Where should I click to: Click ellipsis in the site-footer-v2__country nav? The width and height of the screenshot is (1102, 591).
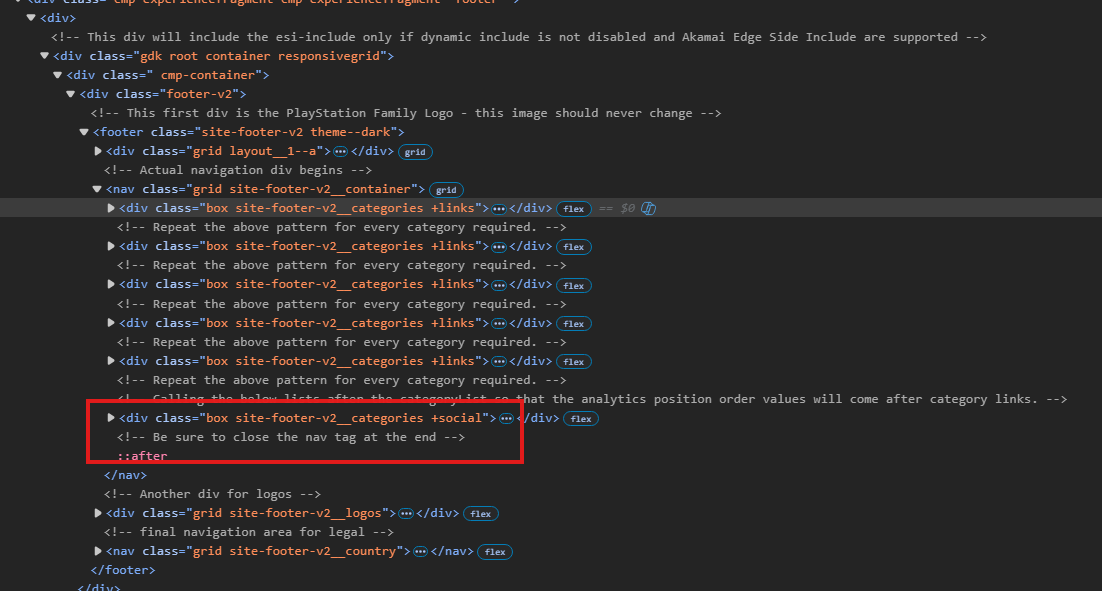click(x=420, y=551)
